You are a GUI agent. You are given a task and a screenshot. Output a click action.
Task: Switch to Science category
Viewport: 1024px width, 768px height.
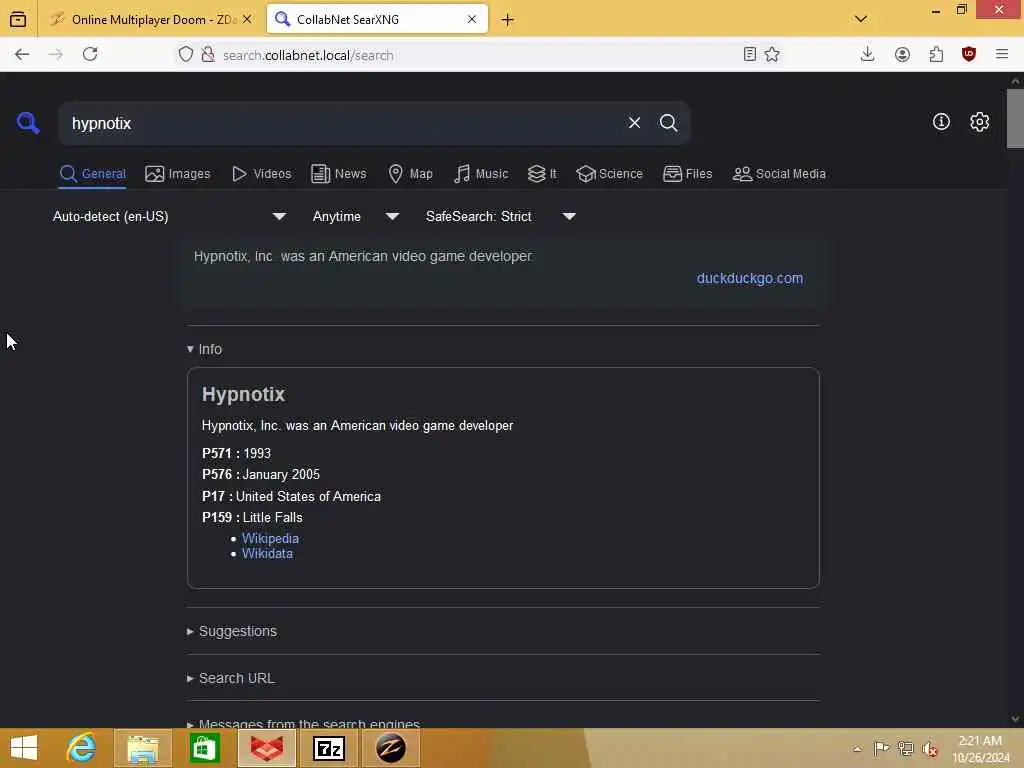609,174
